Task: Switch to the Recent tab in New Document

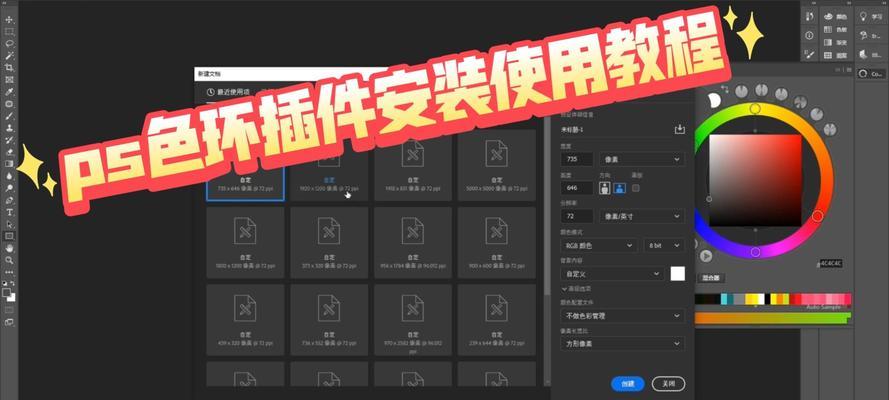Action: click(x=228, y=92)
